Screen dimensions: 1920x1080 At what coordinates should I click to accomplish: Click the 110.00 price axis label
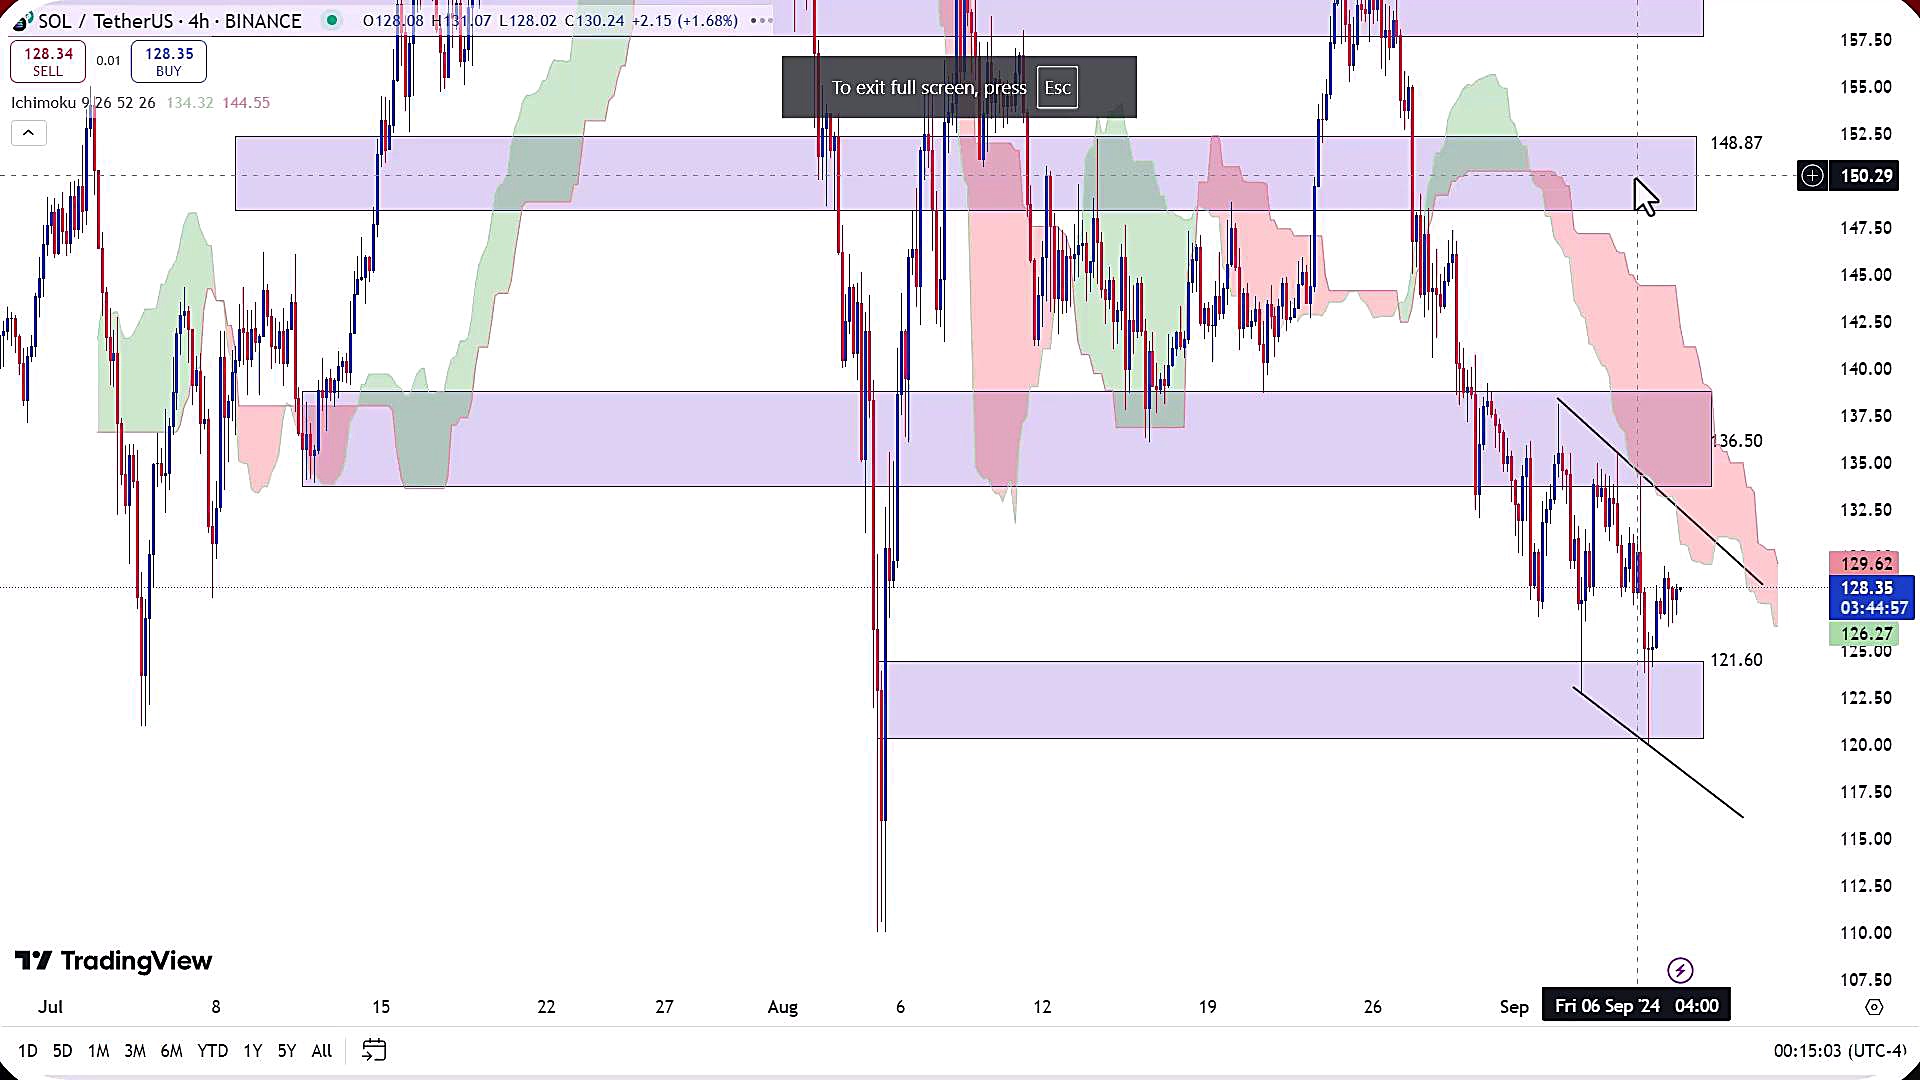coord(1866,933)
